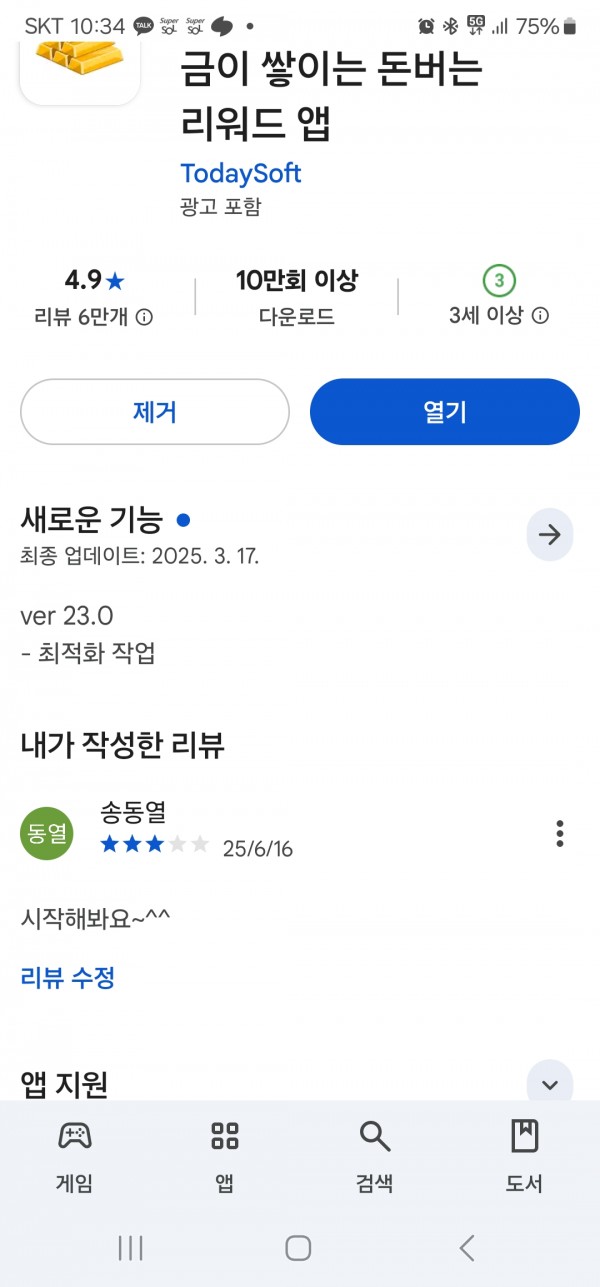Tap the three-star review rating

[155, 844]
